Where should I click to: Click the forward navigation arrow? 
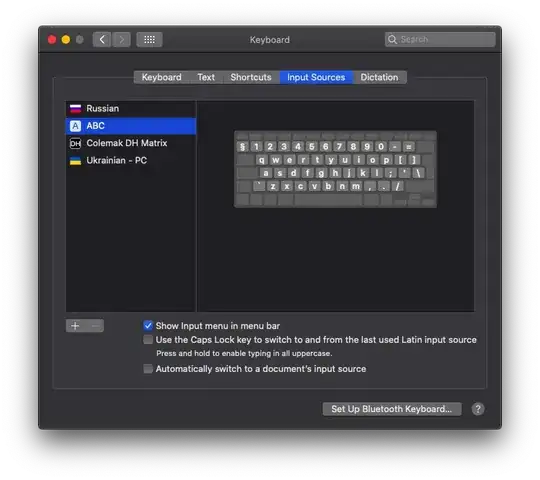121,40
